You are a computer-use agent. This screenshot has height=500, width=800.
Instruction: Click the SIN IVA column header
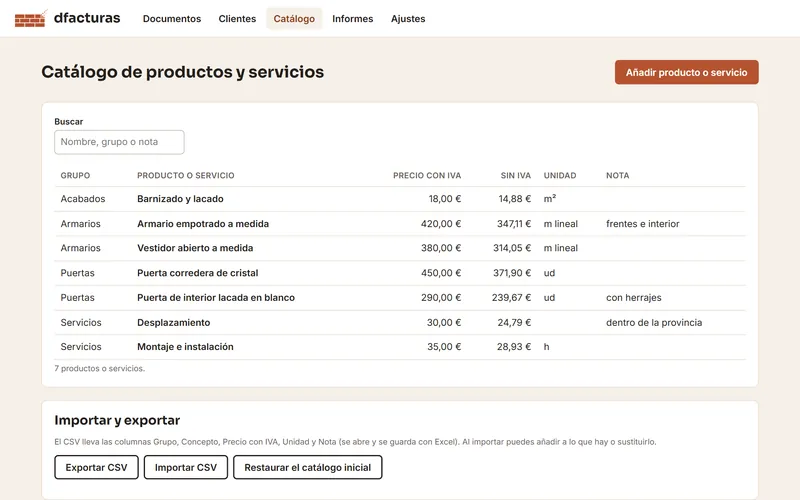click(515, 176)
